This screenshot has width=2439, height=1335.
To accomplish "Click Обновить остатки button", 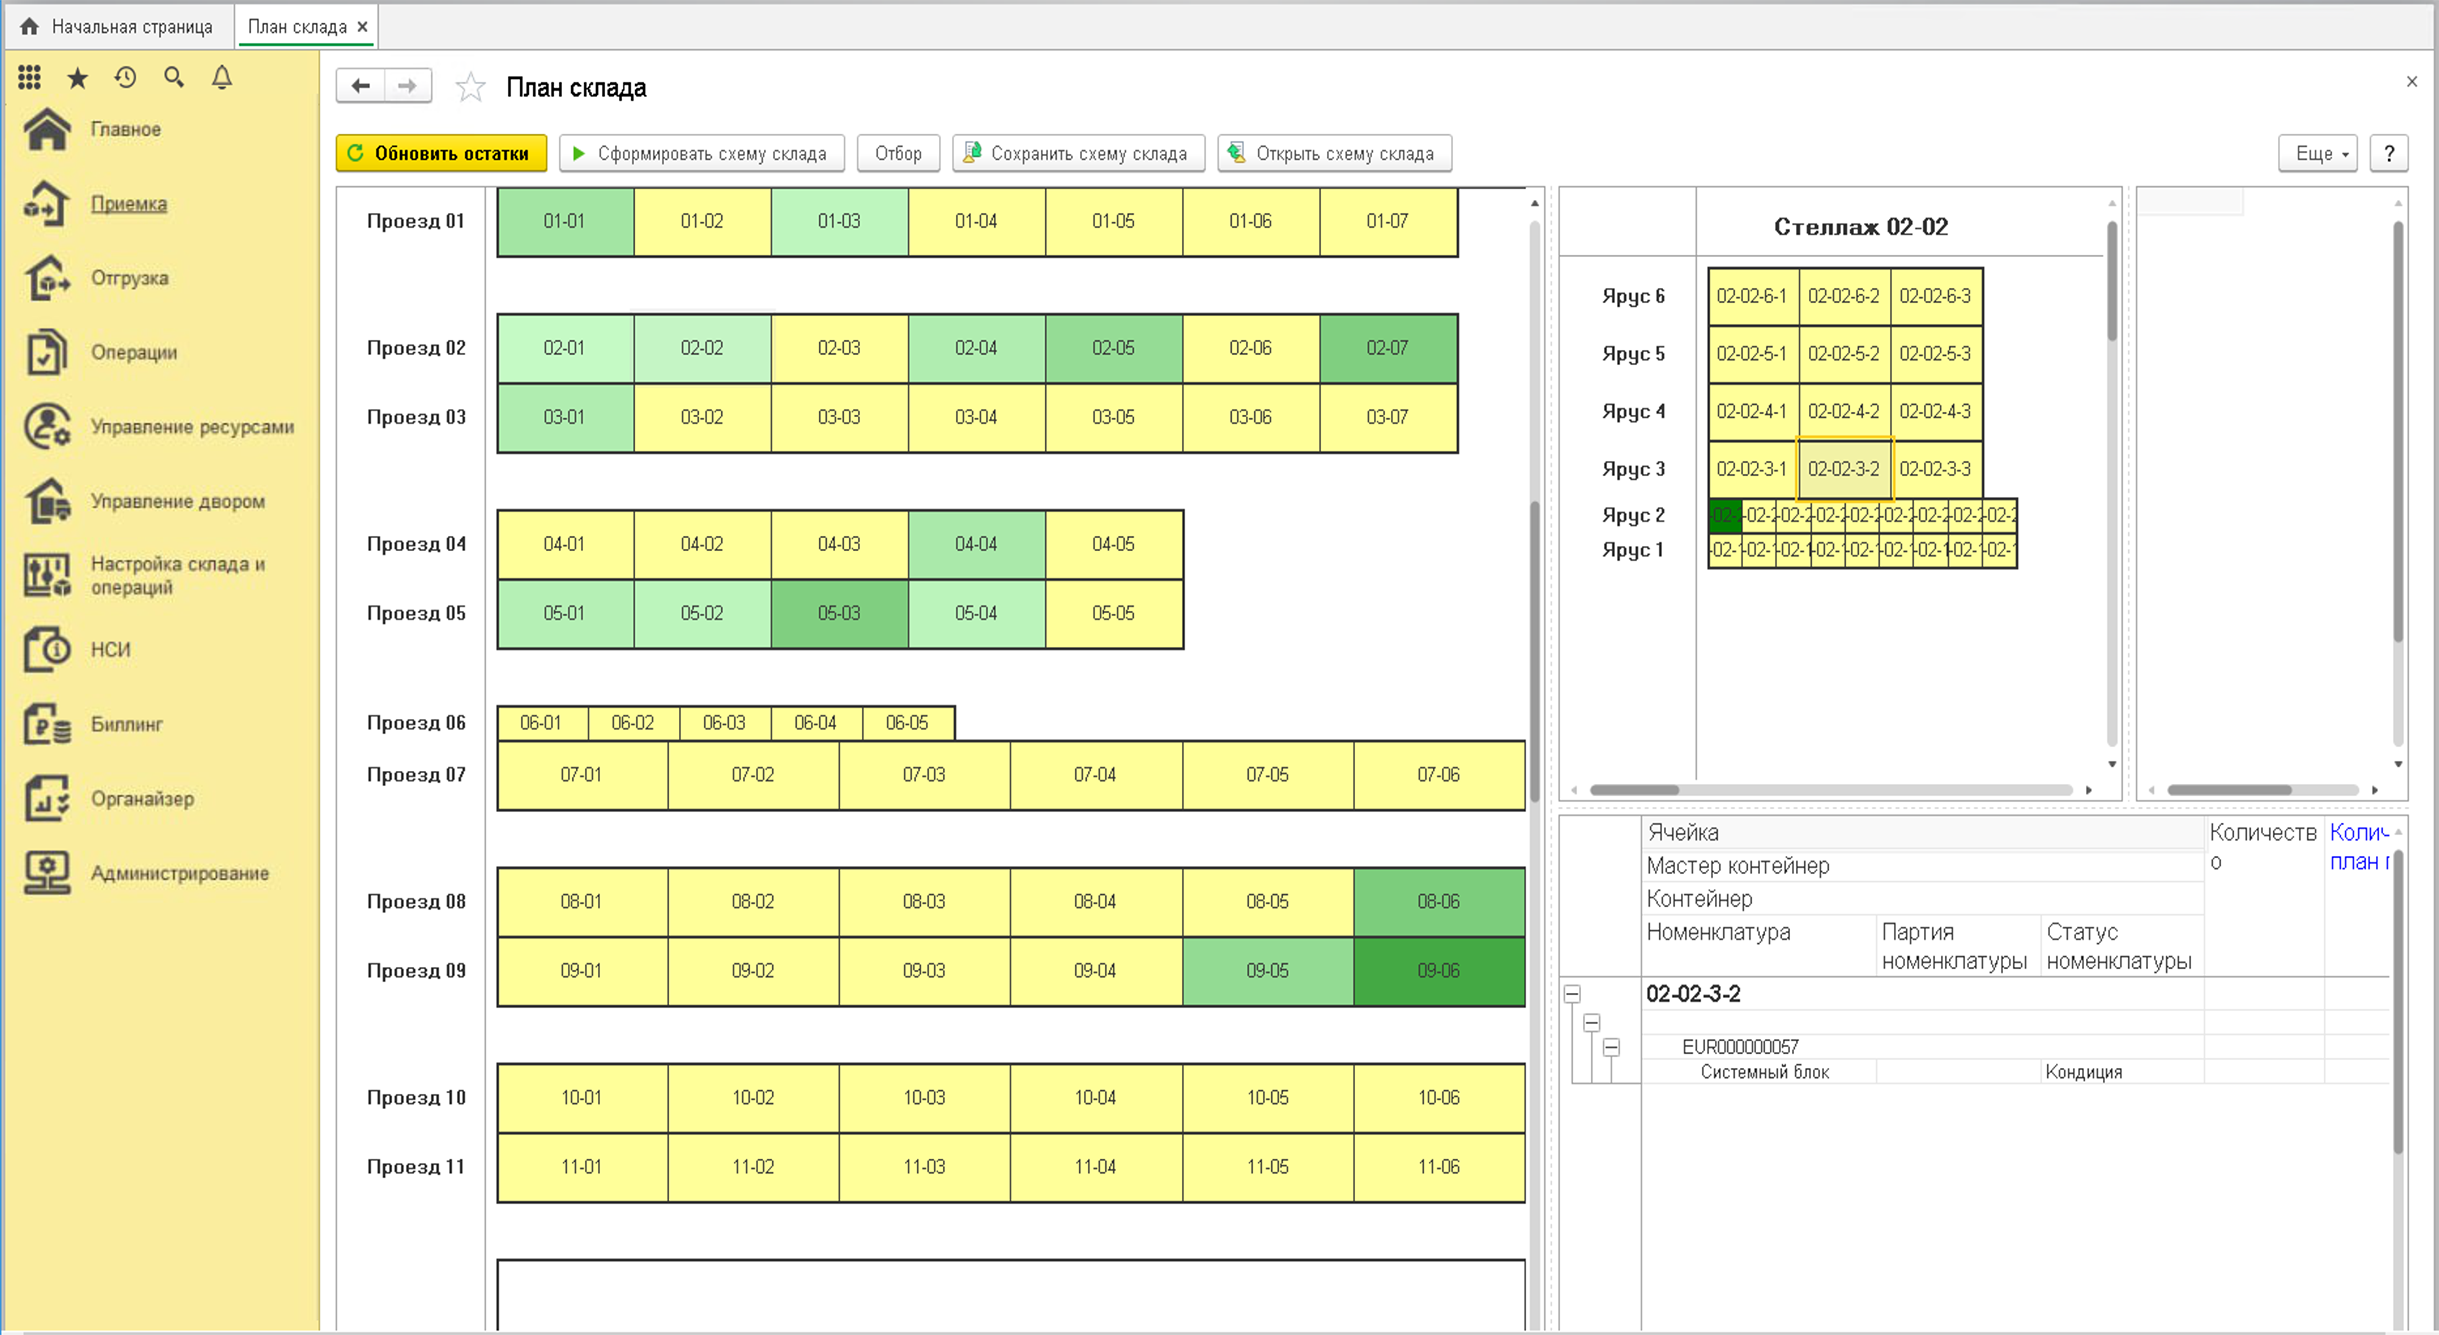I will pyautogui.click(x=441, y=154).
